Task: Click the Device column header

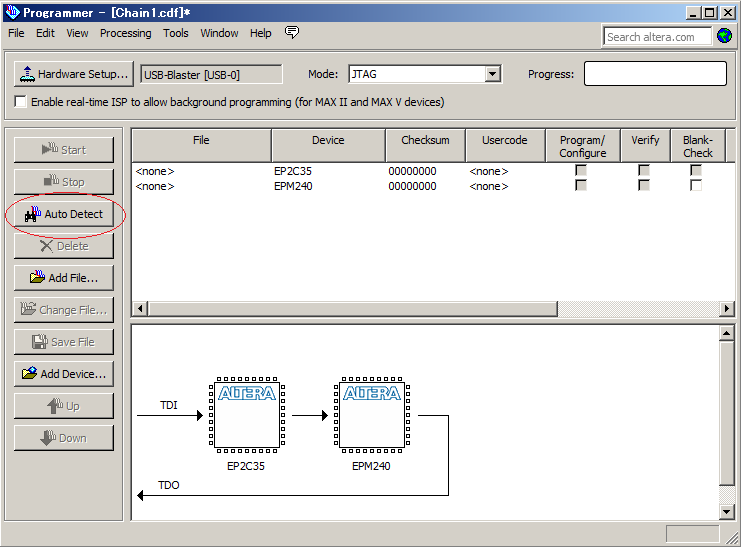Action: click(328, 146)
